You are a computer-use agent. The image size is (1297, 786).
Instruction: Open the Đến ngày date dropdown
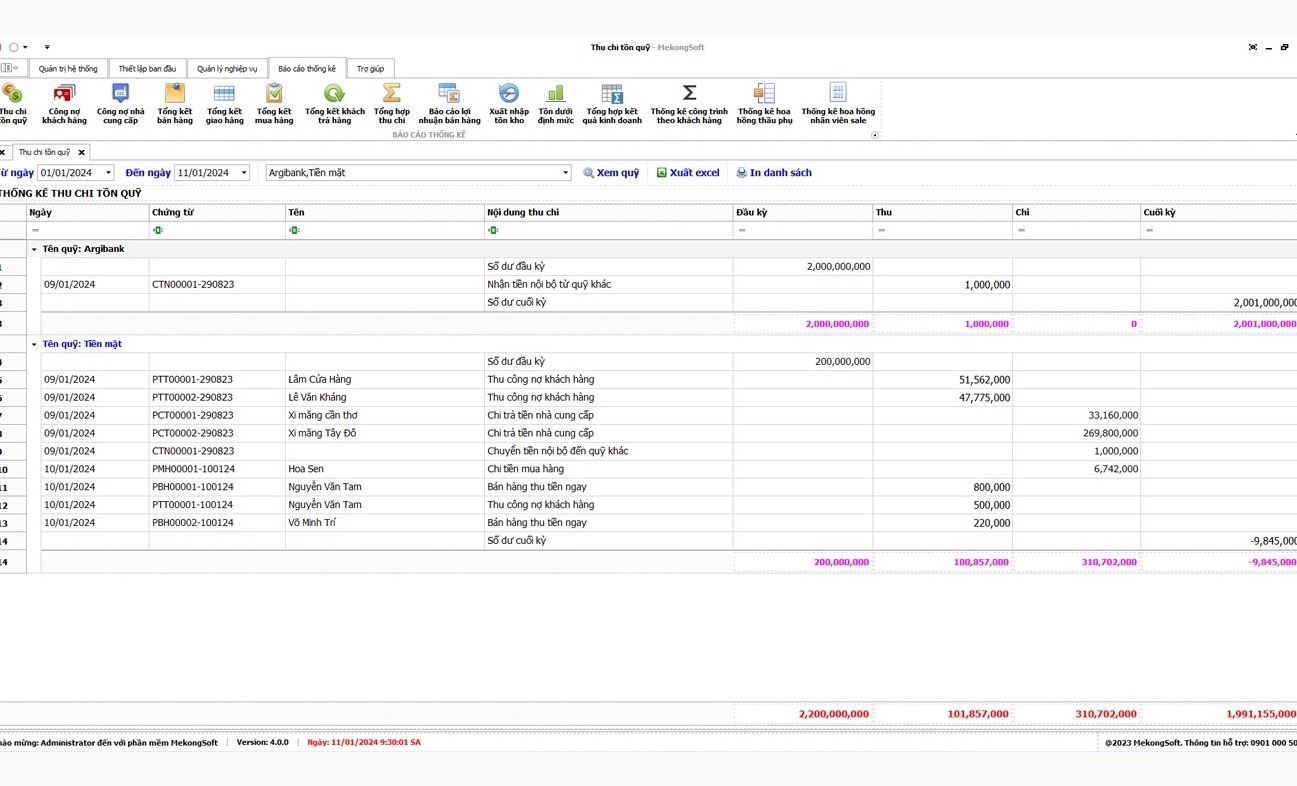(243, 173)
